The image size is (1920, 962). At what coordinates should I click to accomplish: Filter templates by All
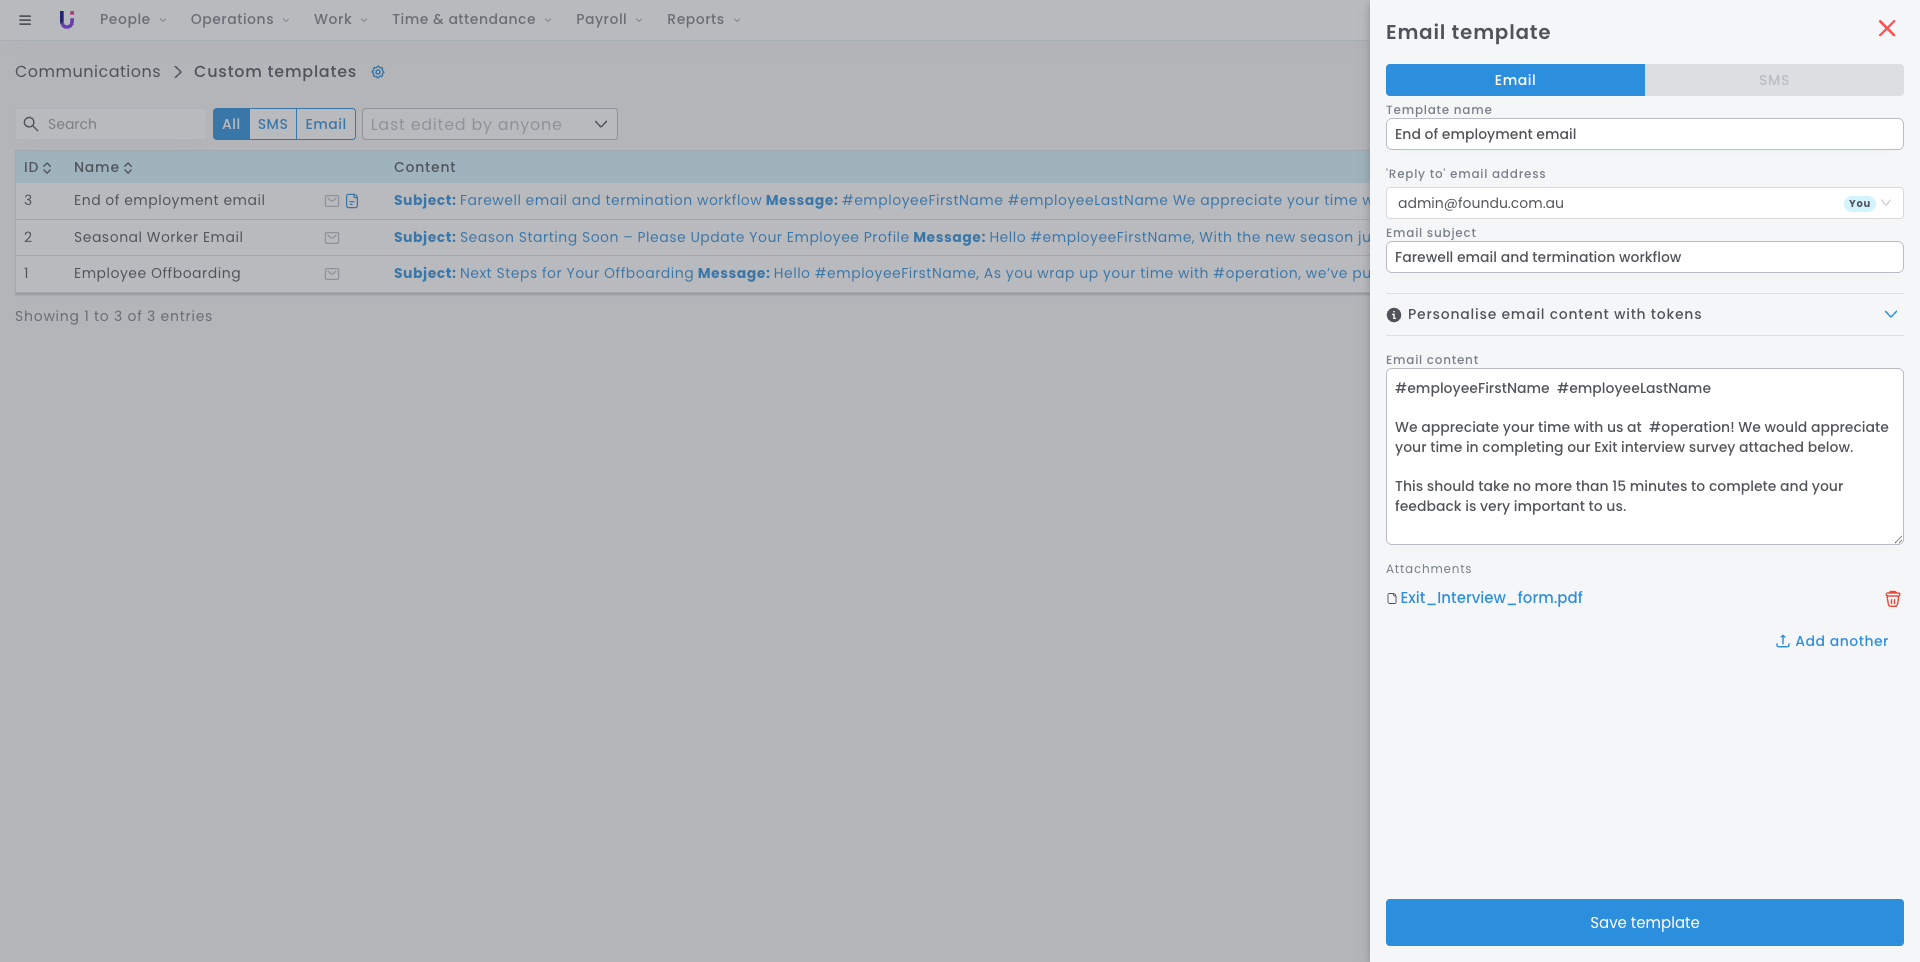click(x=231, y=124)
